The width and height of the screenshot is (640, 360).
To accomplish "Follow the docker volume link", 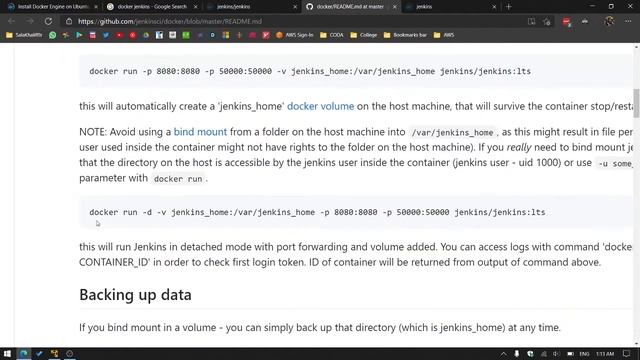I will [x=320, y=106].
